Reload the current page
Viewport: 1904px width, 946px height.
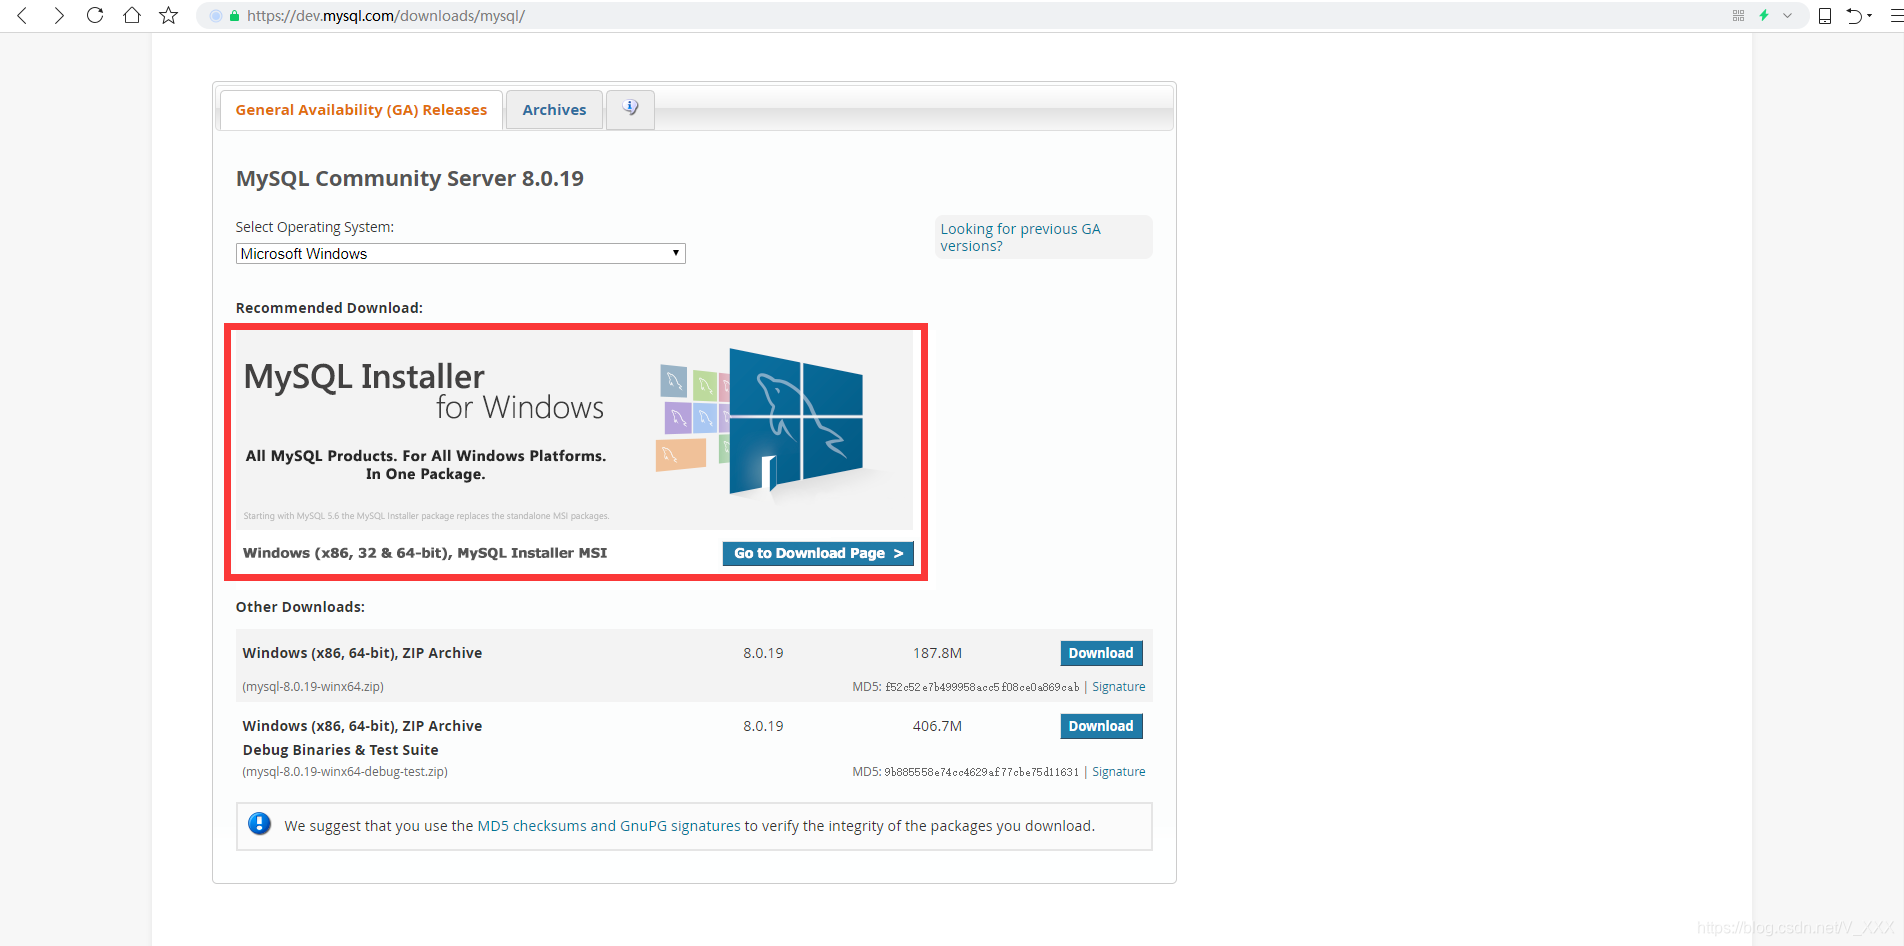coord(95,15)
